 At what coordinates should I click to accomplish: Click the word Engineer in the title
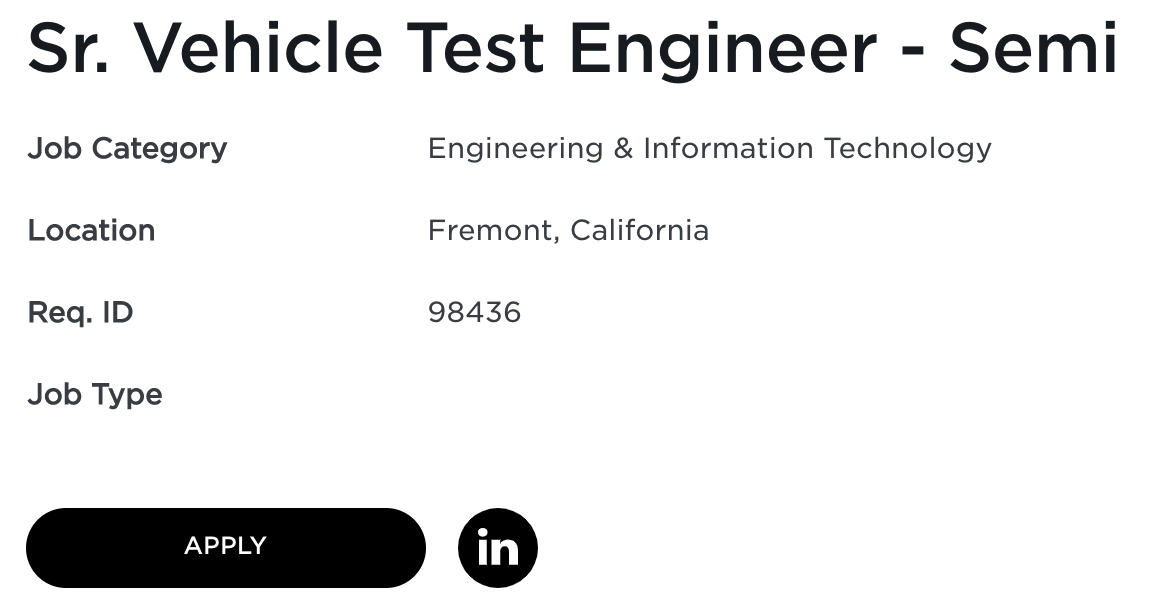tap(722, 48)
